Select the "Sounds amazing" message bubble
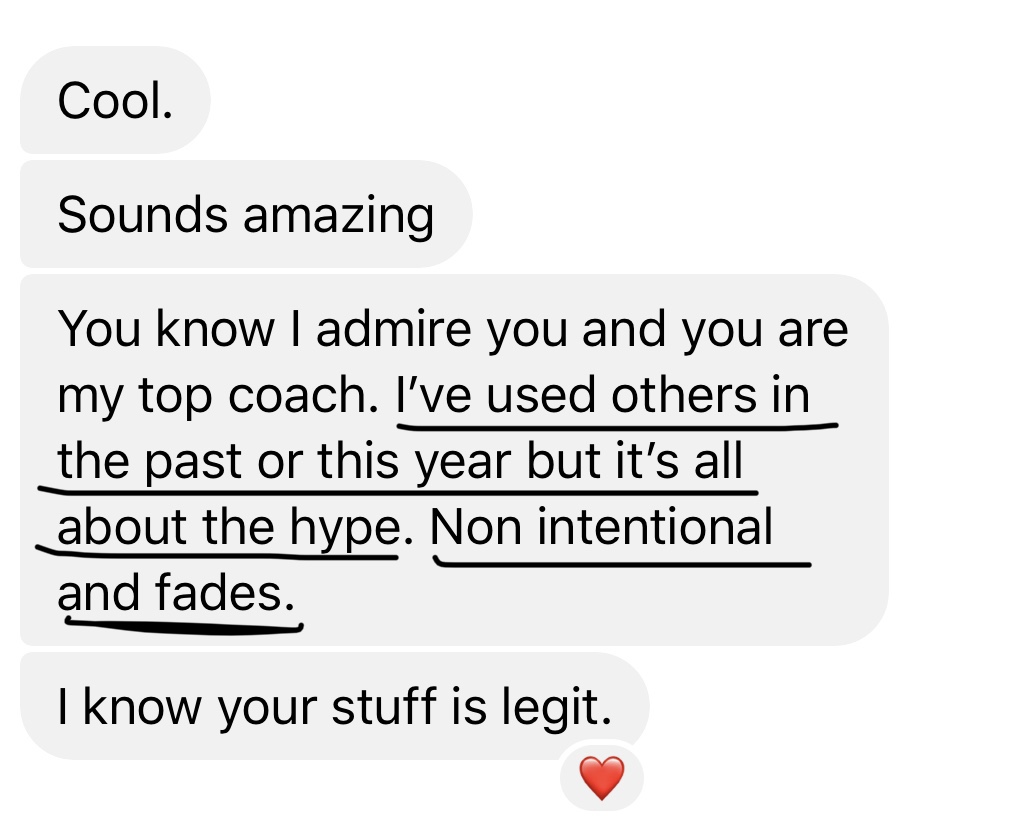Viewport: 1014px width, 827px height. (245, 215)
